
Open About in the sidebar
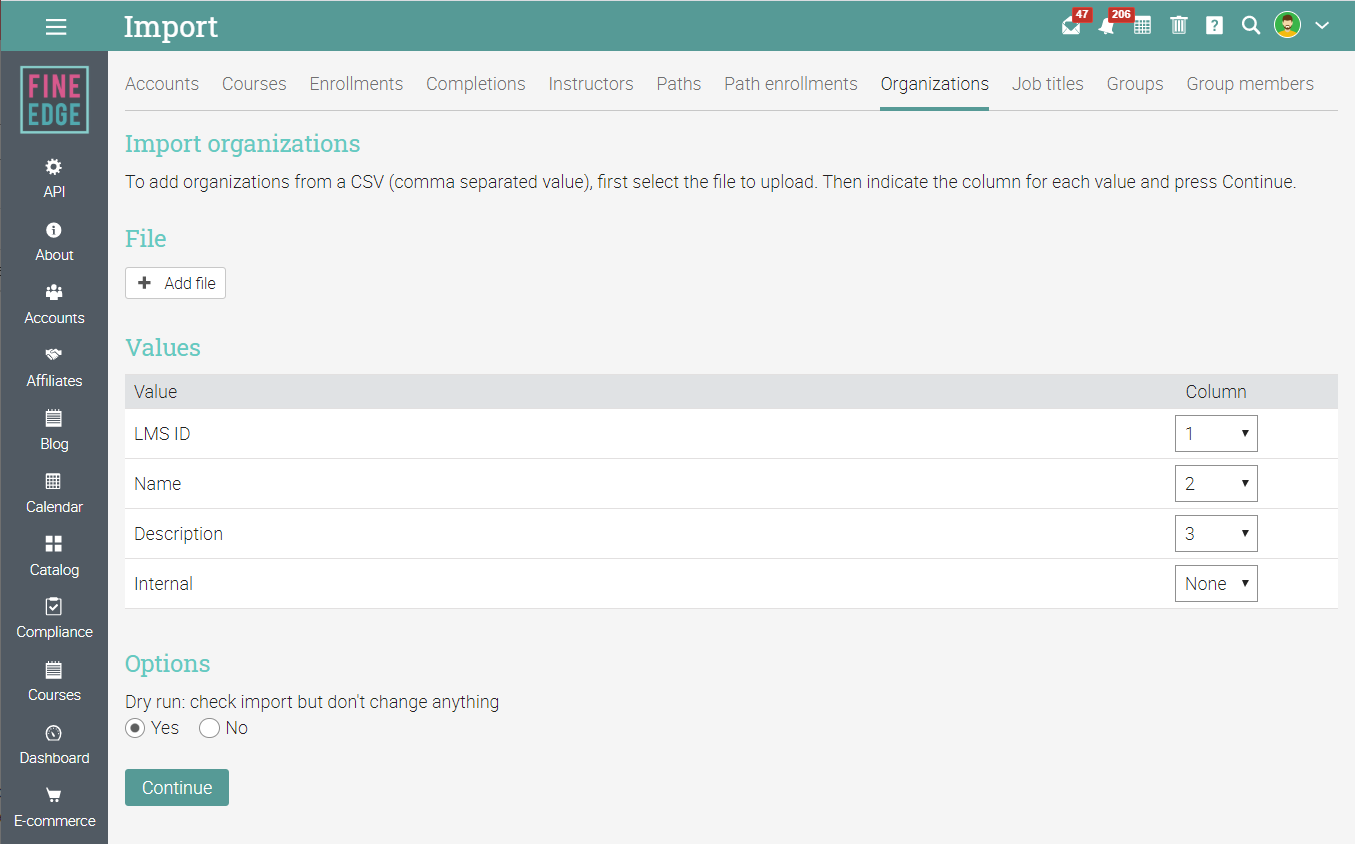[54, 241]
